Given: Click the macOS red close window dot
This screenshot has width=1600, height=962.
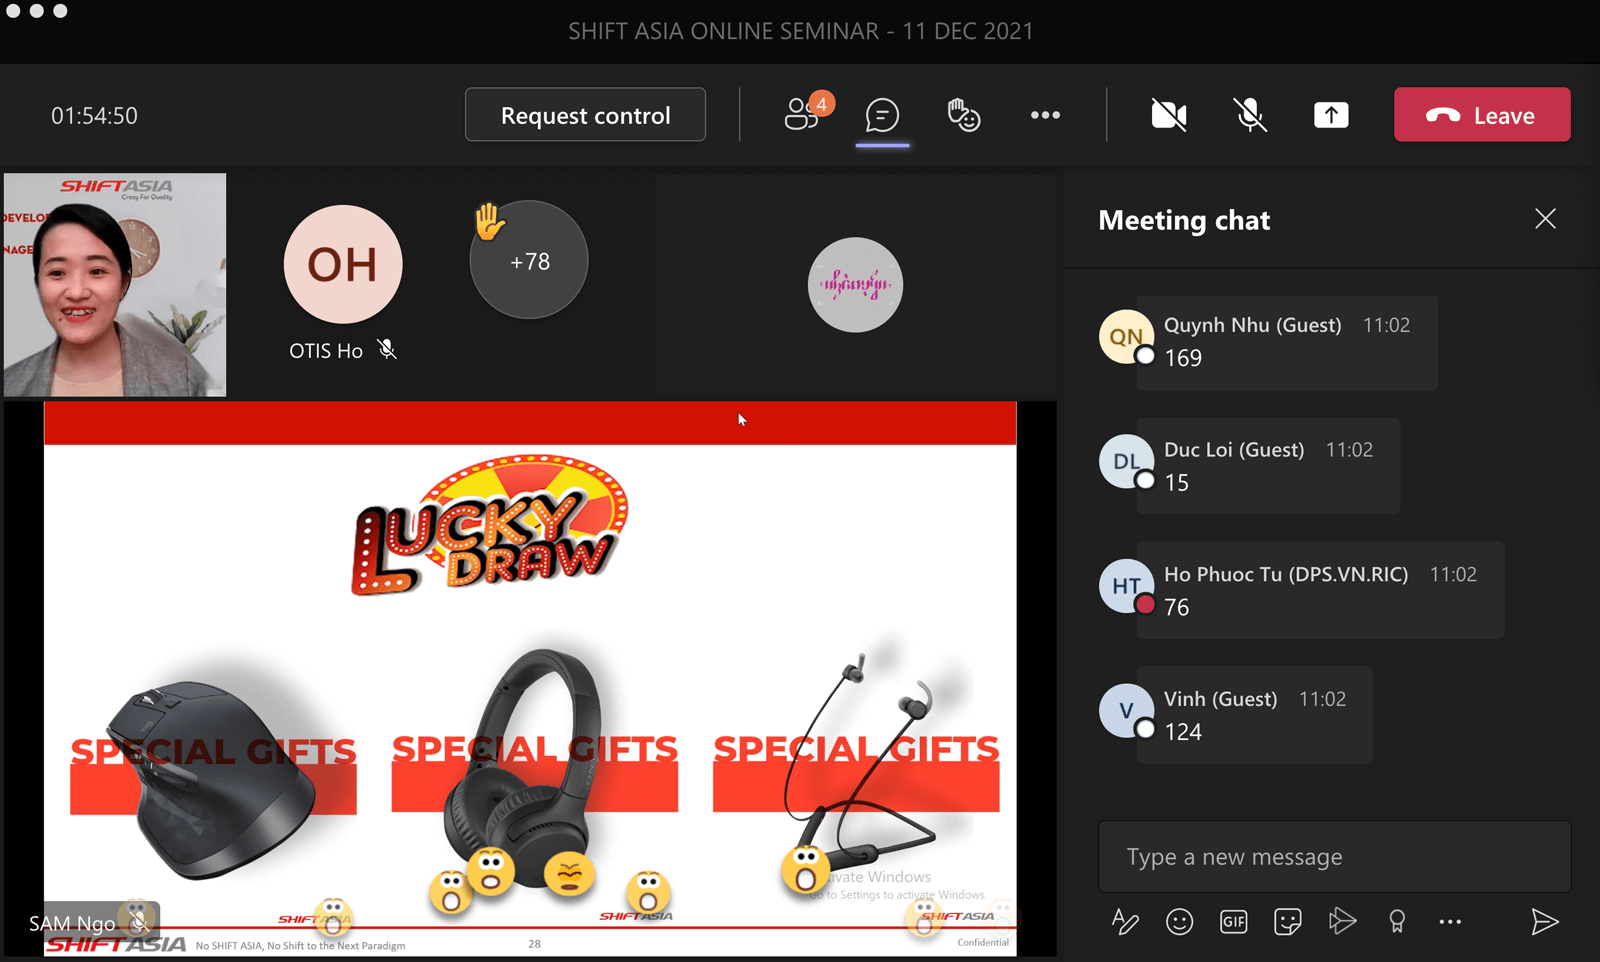Looking at the screenshot, I should pyautogui.click(x=11, y=10).
